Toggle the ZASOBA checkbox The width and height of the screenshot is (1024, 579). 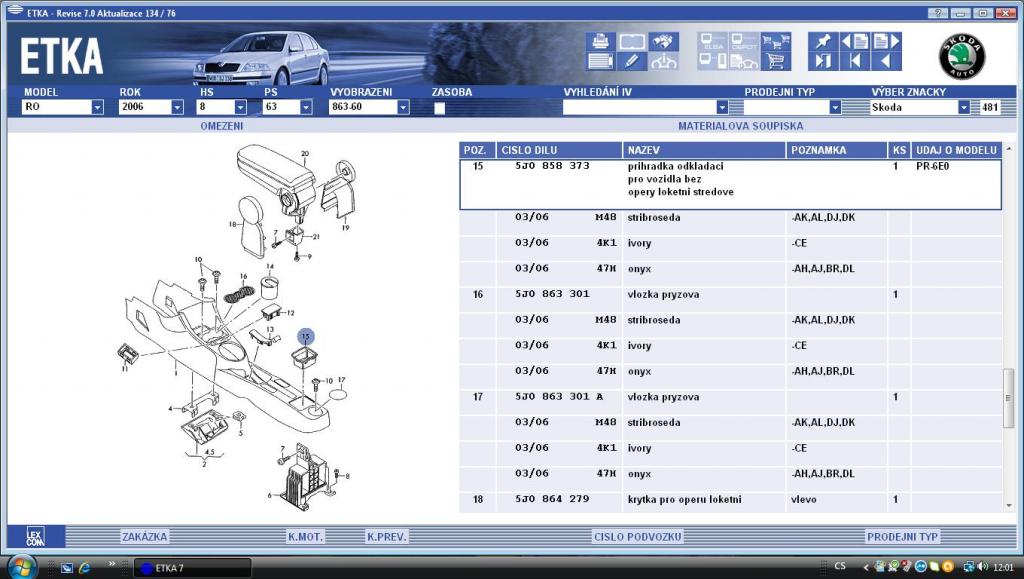[440, 108]
